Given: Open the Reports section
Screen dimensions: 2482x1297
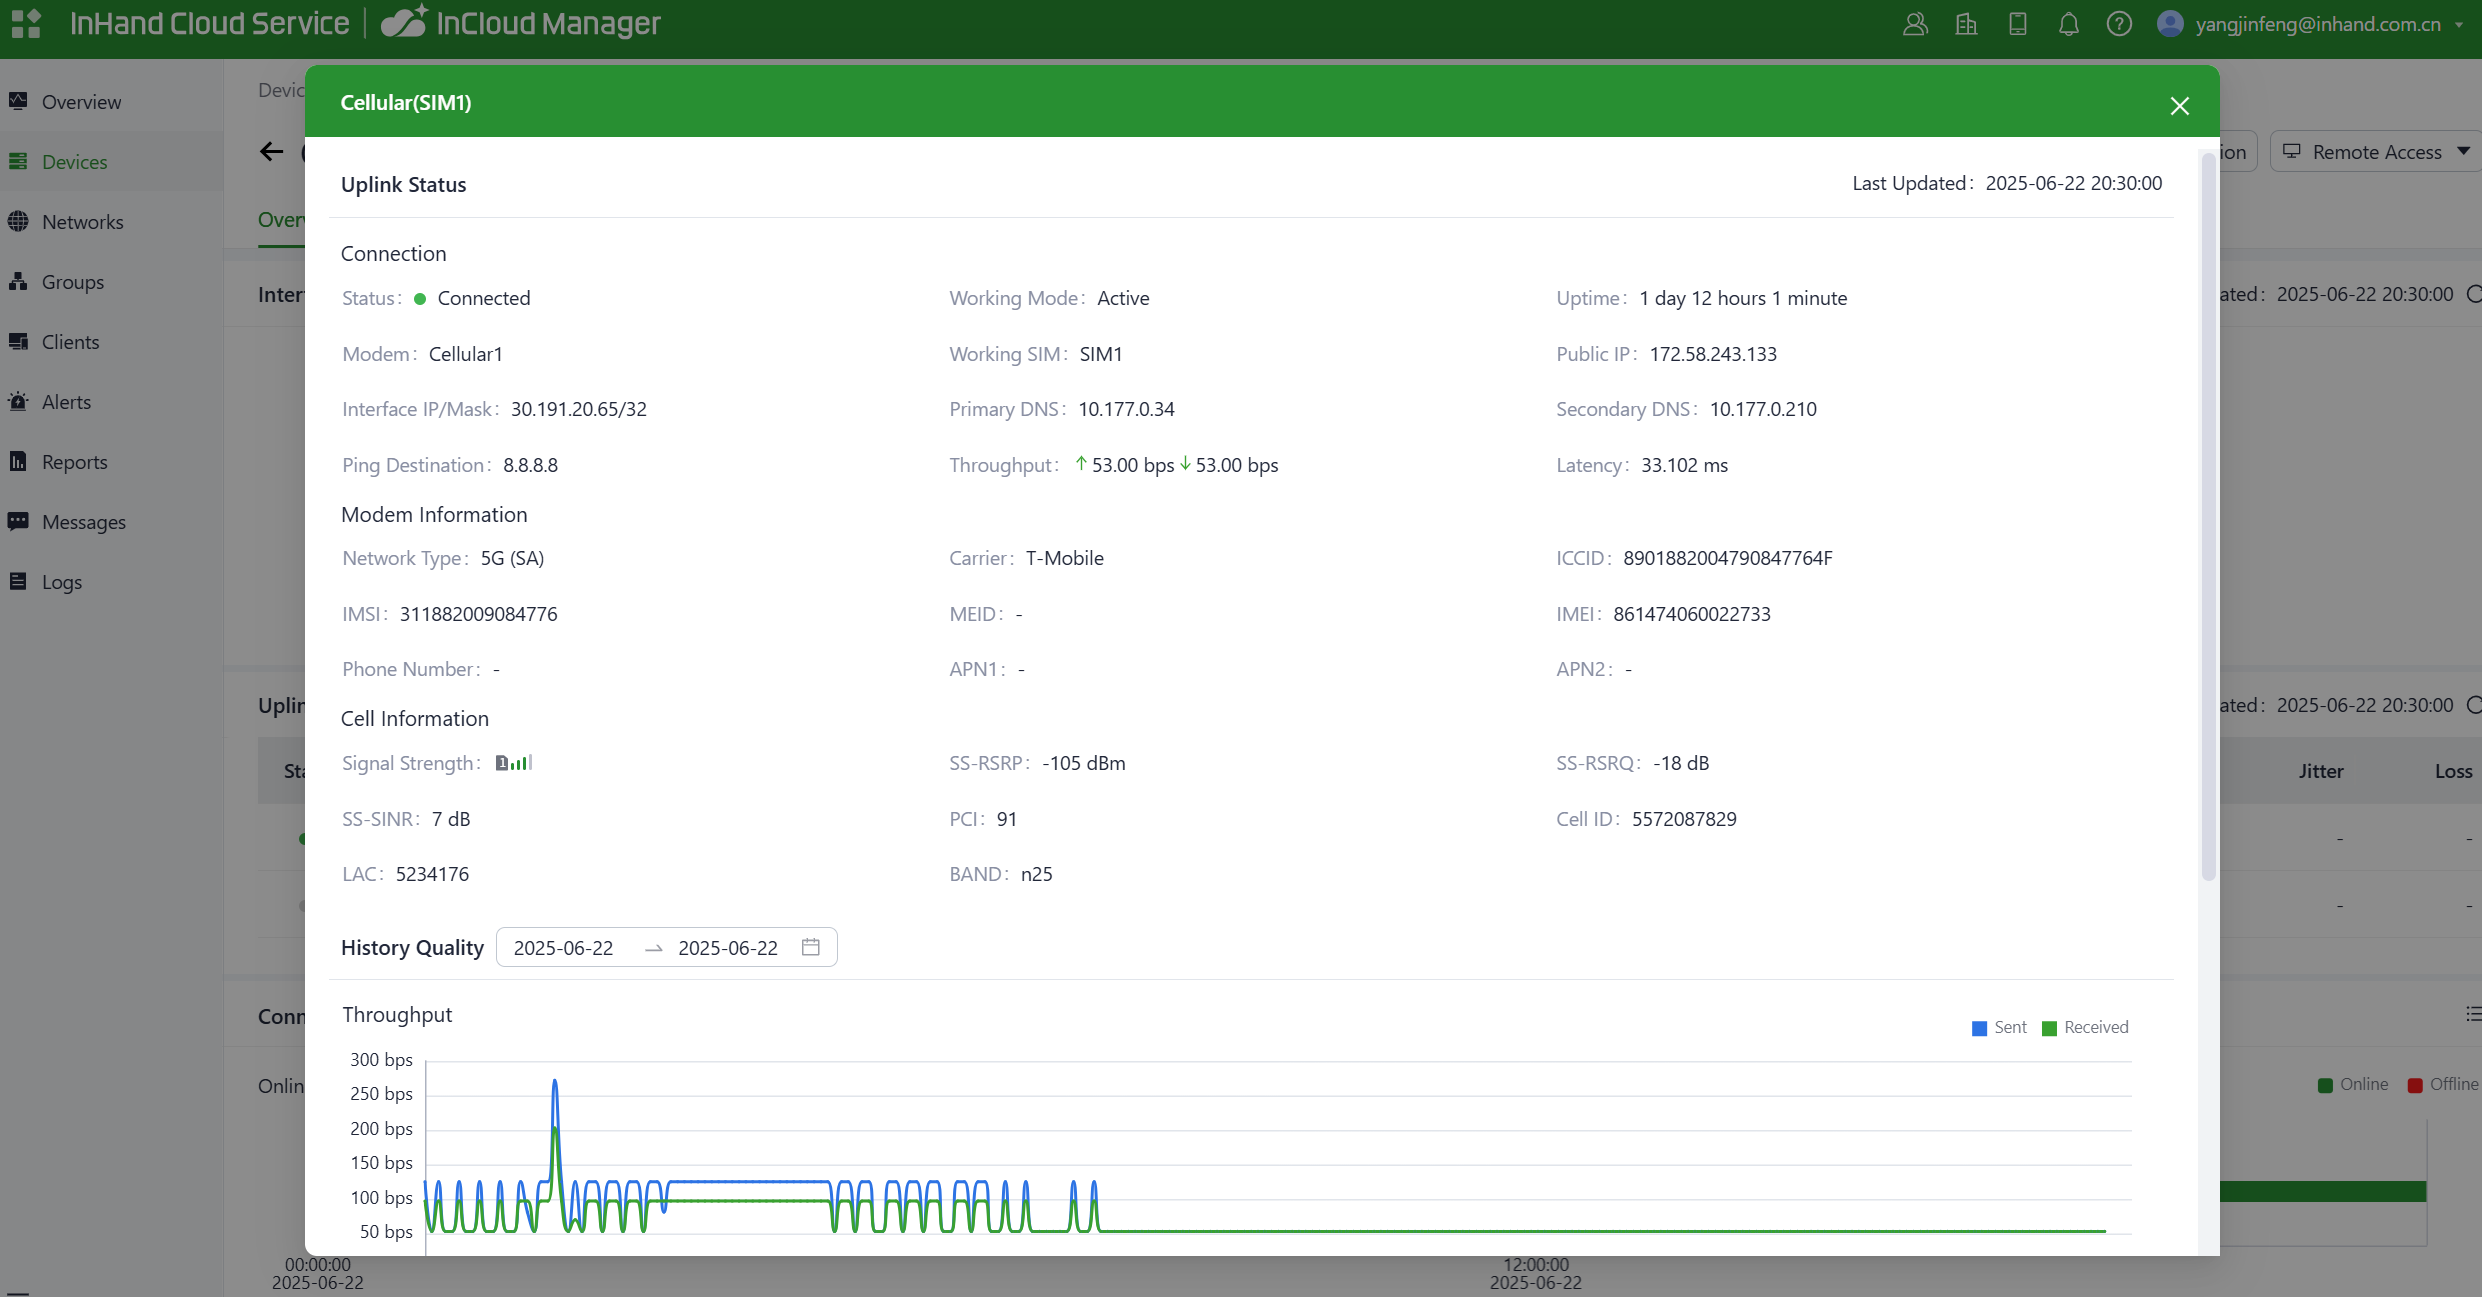Looking at the screenshot, I should pyautogui.click(x=74, y=462).
